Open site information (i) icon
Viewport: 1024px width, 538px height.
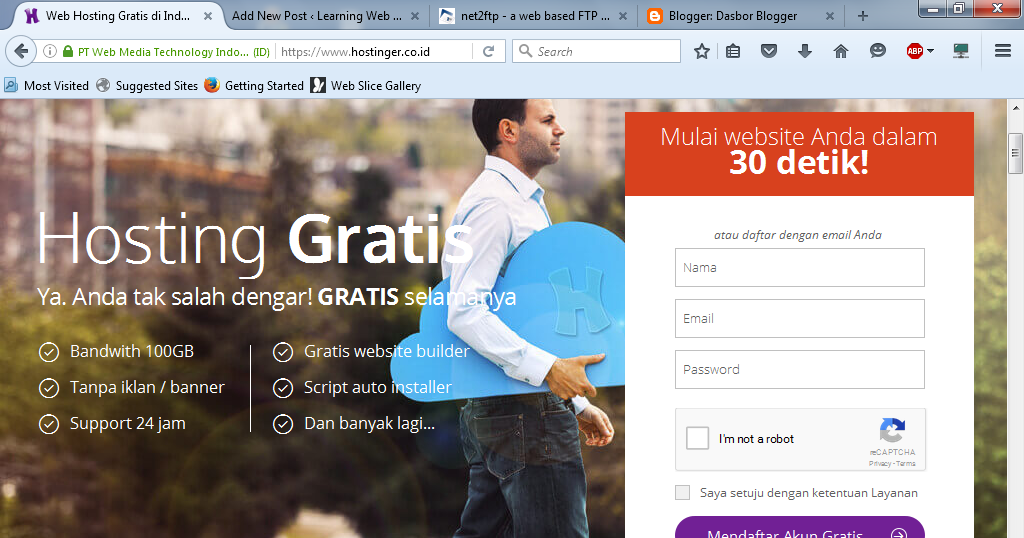coord(50,51)
